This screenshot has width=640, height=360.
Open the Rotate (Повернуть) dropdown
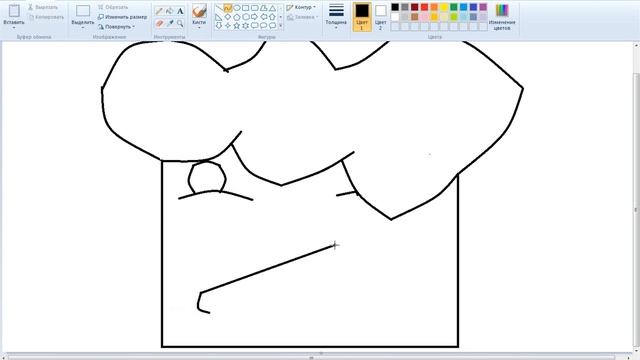(x=116, y=27)
